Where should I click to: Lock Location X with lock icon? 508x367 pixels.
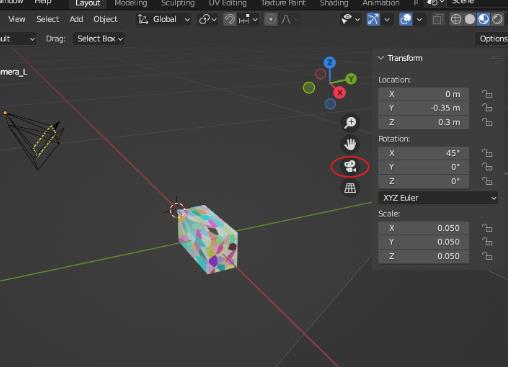click(x=487, y=94)
